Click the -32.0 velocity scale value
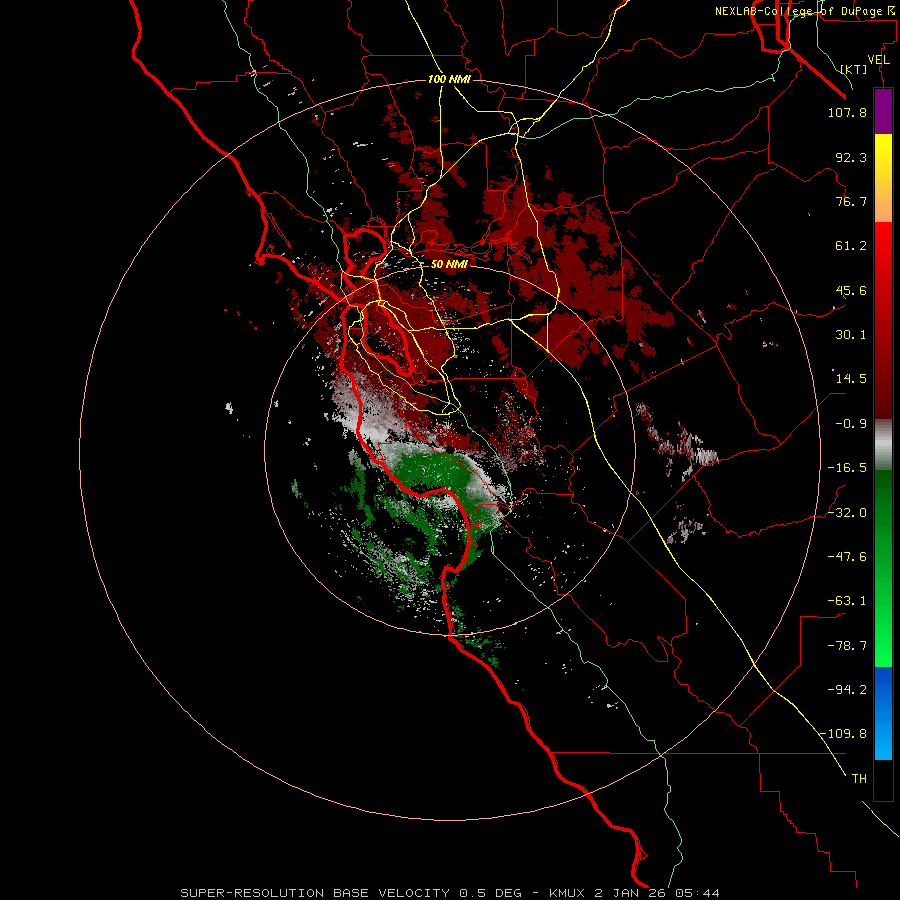900x900 pixels. point(847,513)
